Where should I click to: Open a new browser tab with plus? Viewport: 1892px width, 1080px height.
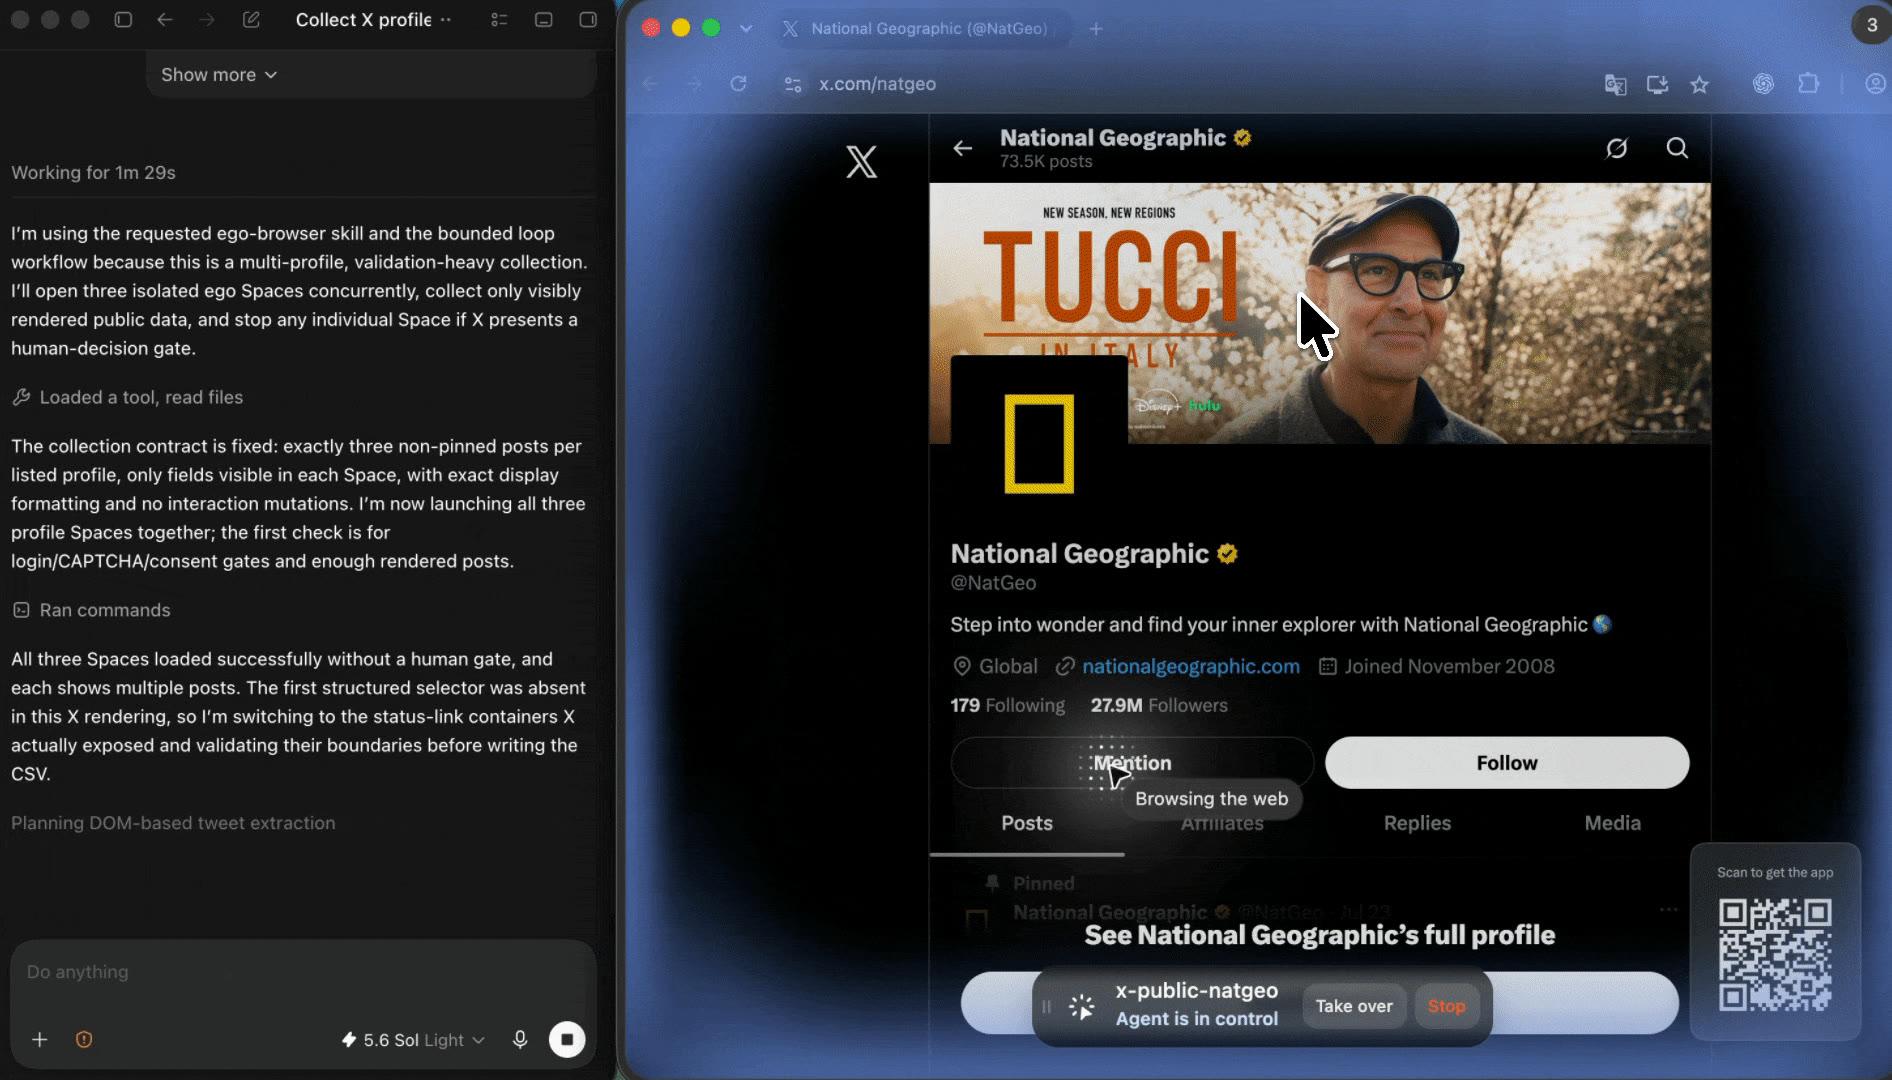pos(1096,29)
